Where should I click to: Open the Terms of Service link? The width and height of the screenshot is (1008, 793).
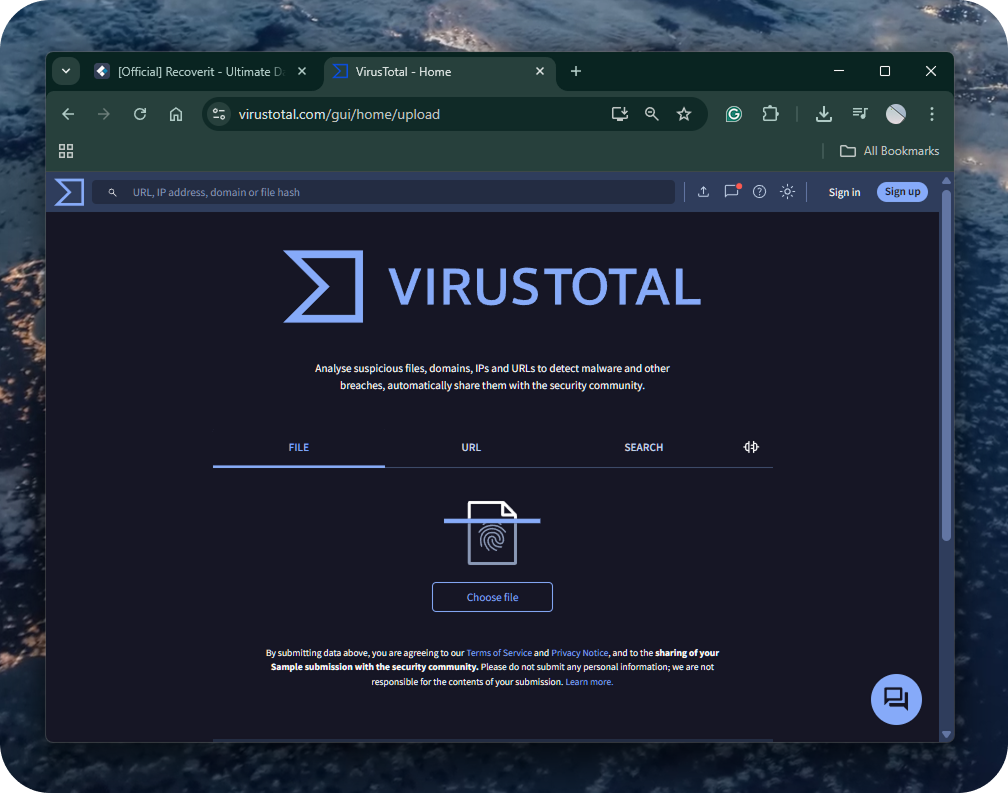click(499, 653)
